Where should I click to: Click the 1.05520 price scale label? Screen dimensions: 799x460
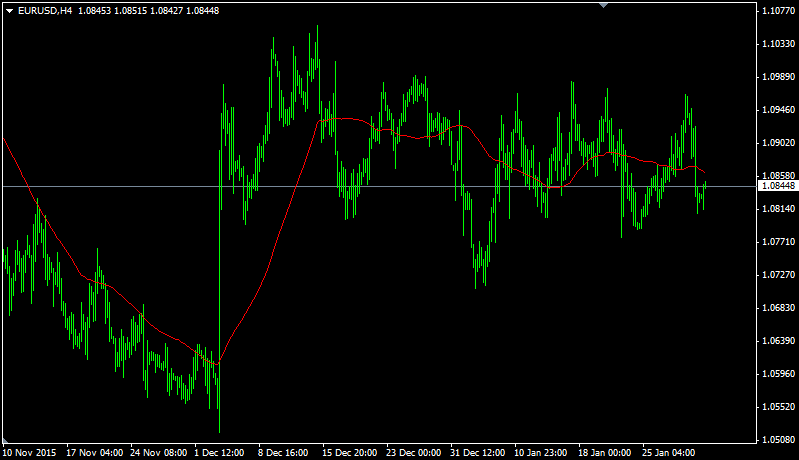coord(778,407)
